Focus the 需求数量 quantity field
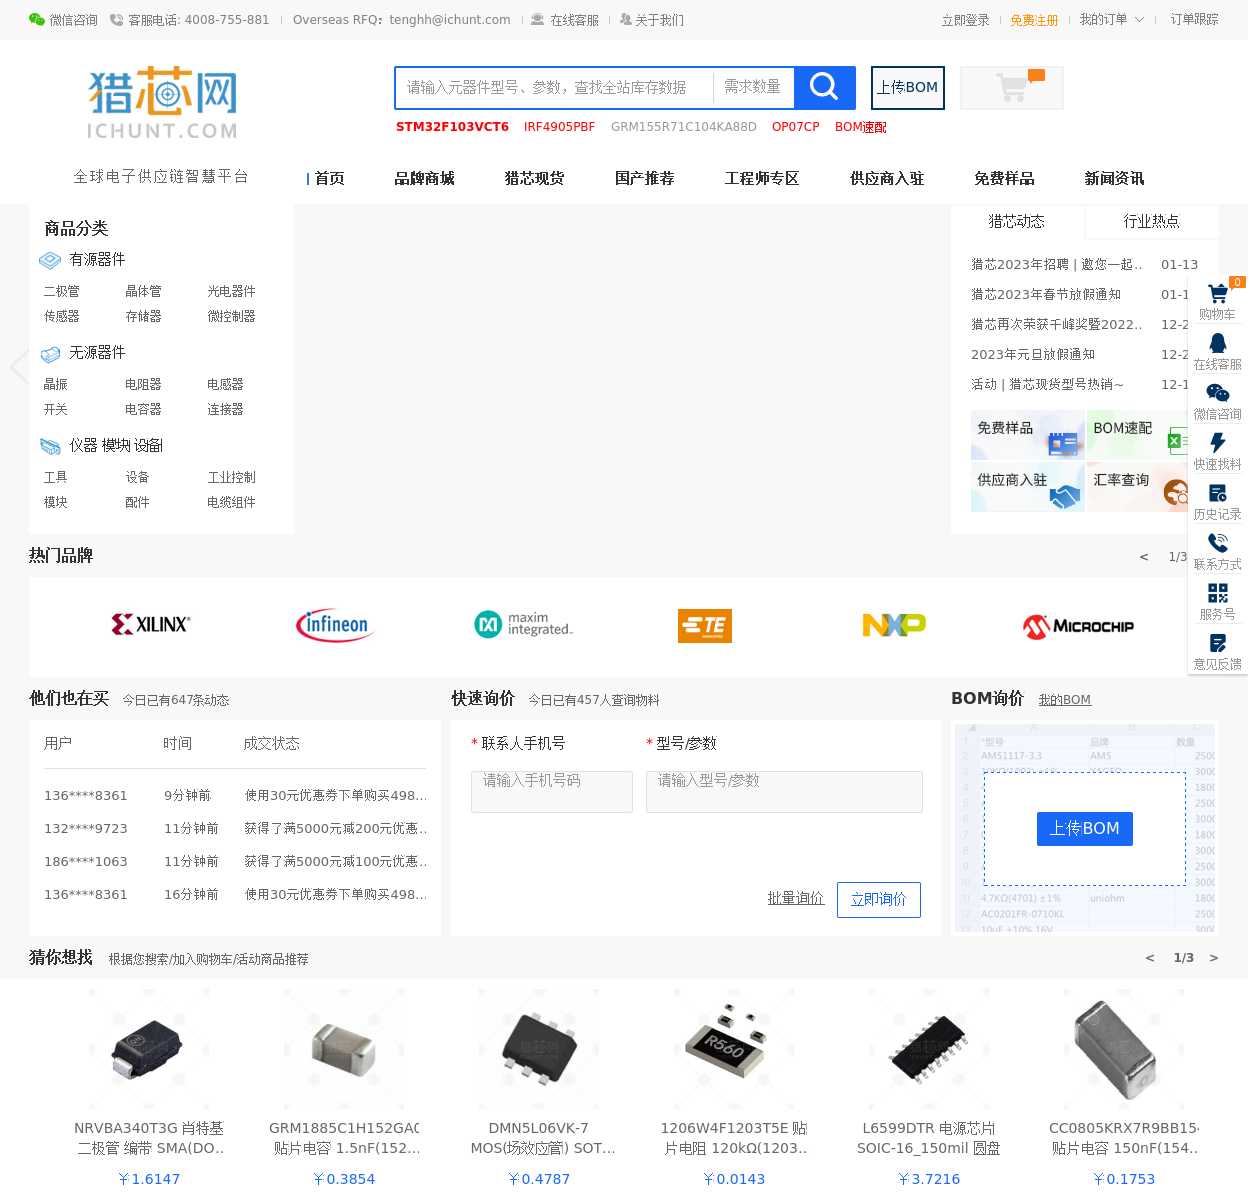This screenshot has height=1200, width=1248. (x=754, y=87)
